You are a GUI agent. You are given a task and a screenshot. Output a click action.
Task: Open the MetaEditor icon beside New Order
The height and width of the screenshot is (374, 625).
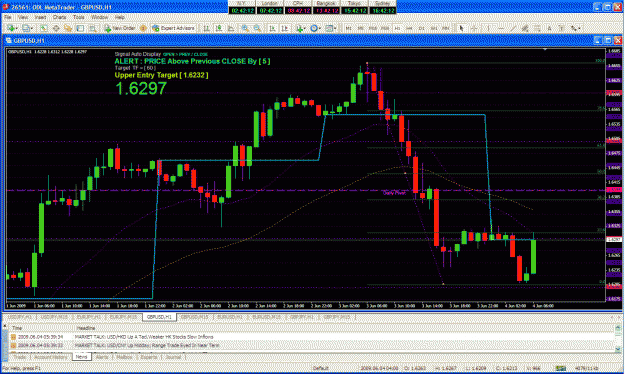point(143,28)
